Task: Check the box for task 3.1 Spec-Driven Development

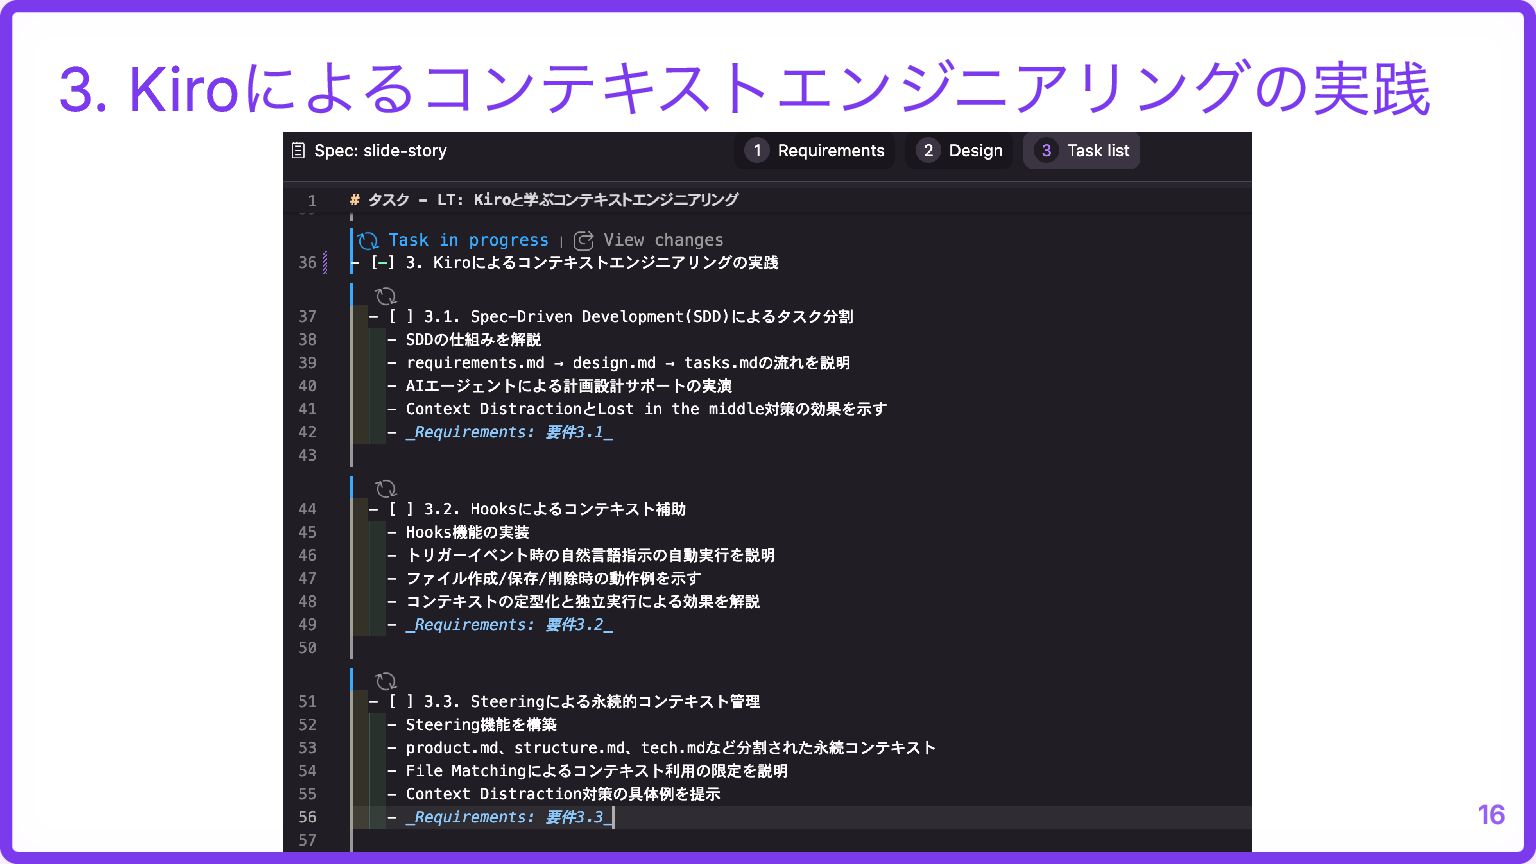Action: pyautogui.click(x=401, y=317)
